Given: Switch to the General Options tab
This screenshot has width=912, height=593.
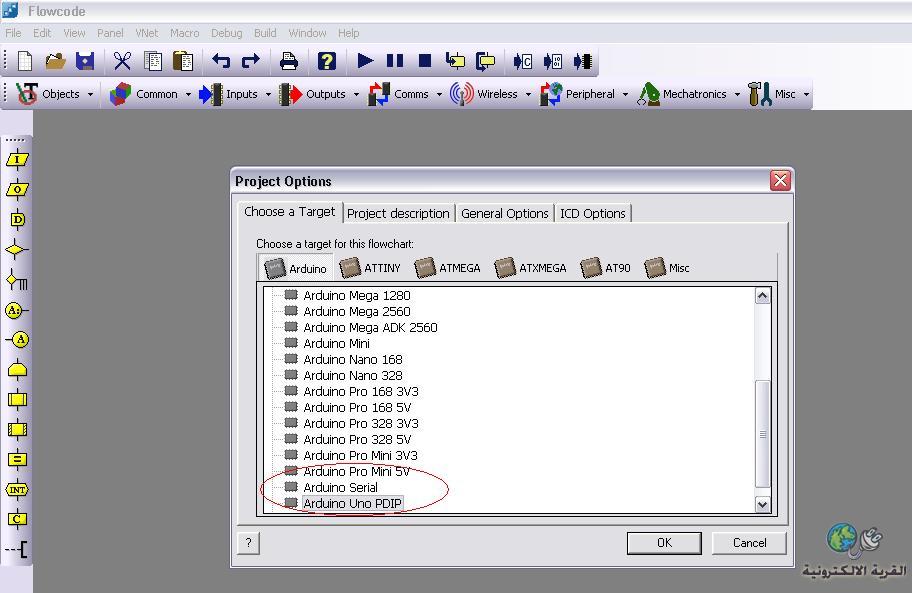Looking at the screenshot, I should click(505, 213).
